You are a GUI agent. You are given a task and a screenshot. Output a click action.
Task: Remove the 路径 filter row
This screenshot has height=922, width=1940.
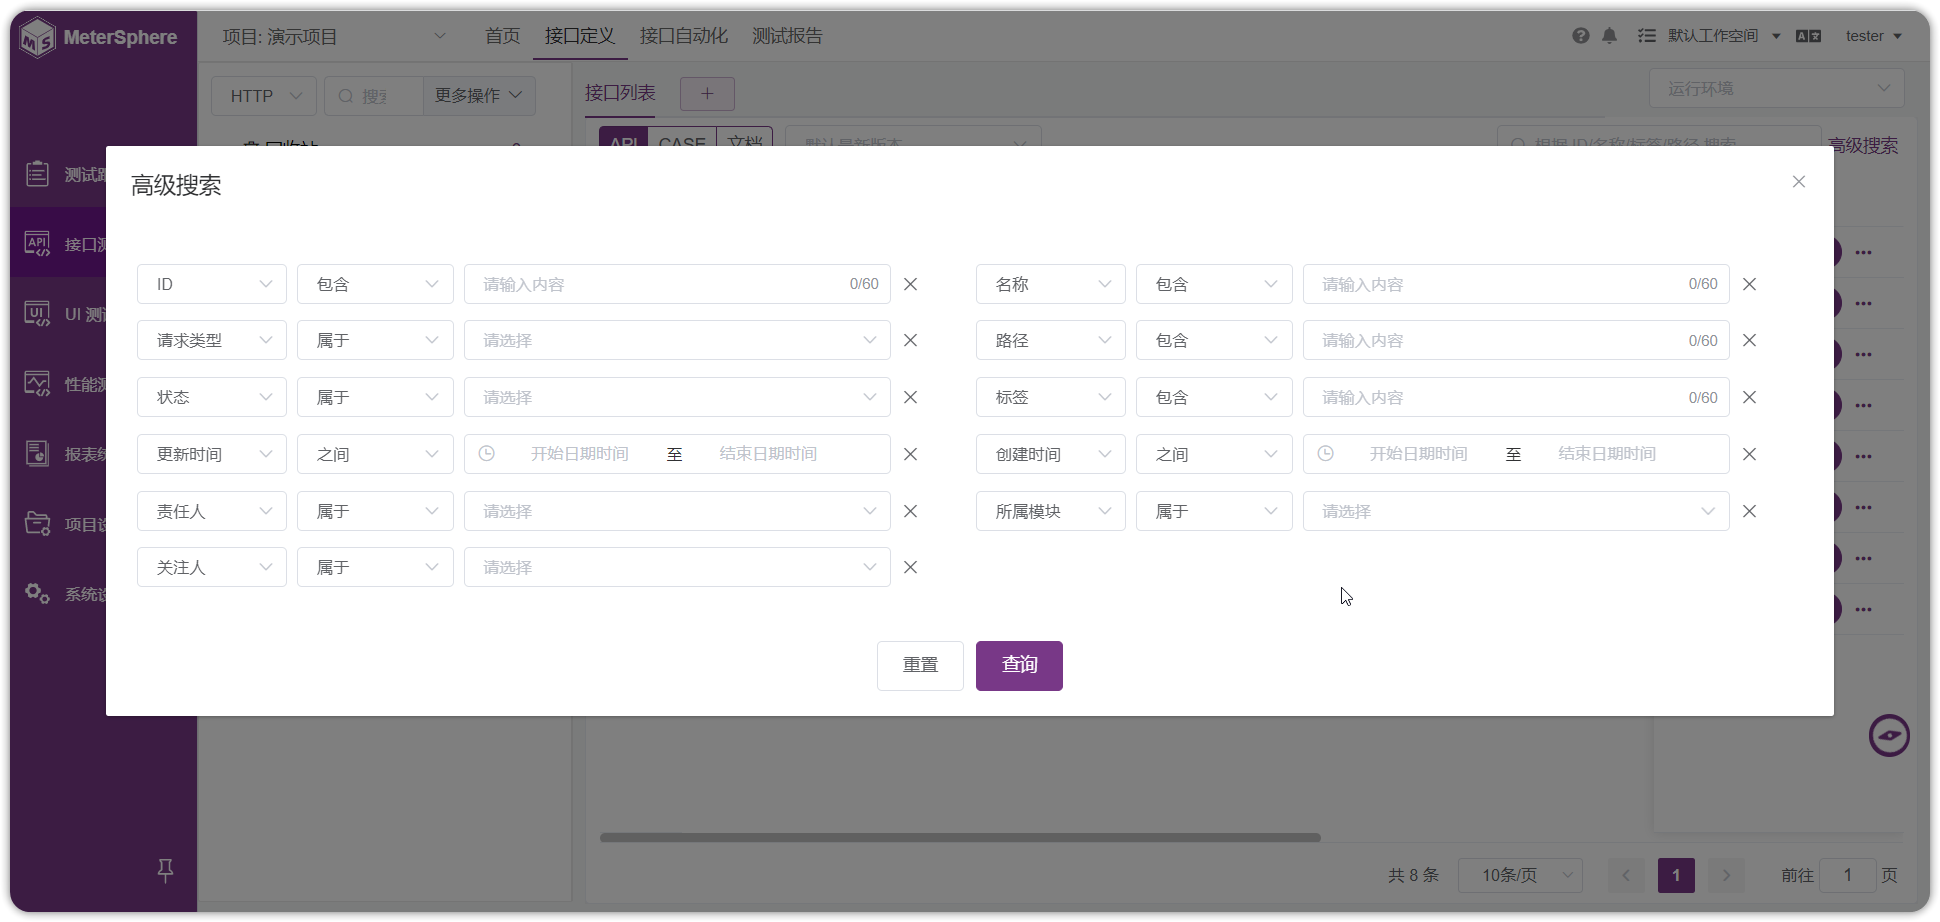tap(1749, 340)
